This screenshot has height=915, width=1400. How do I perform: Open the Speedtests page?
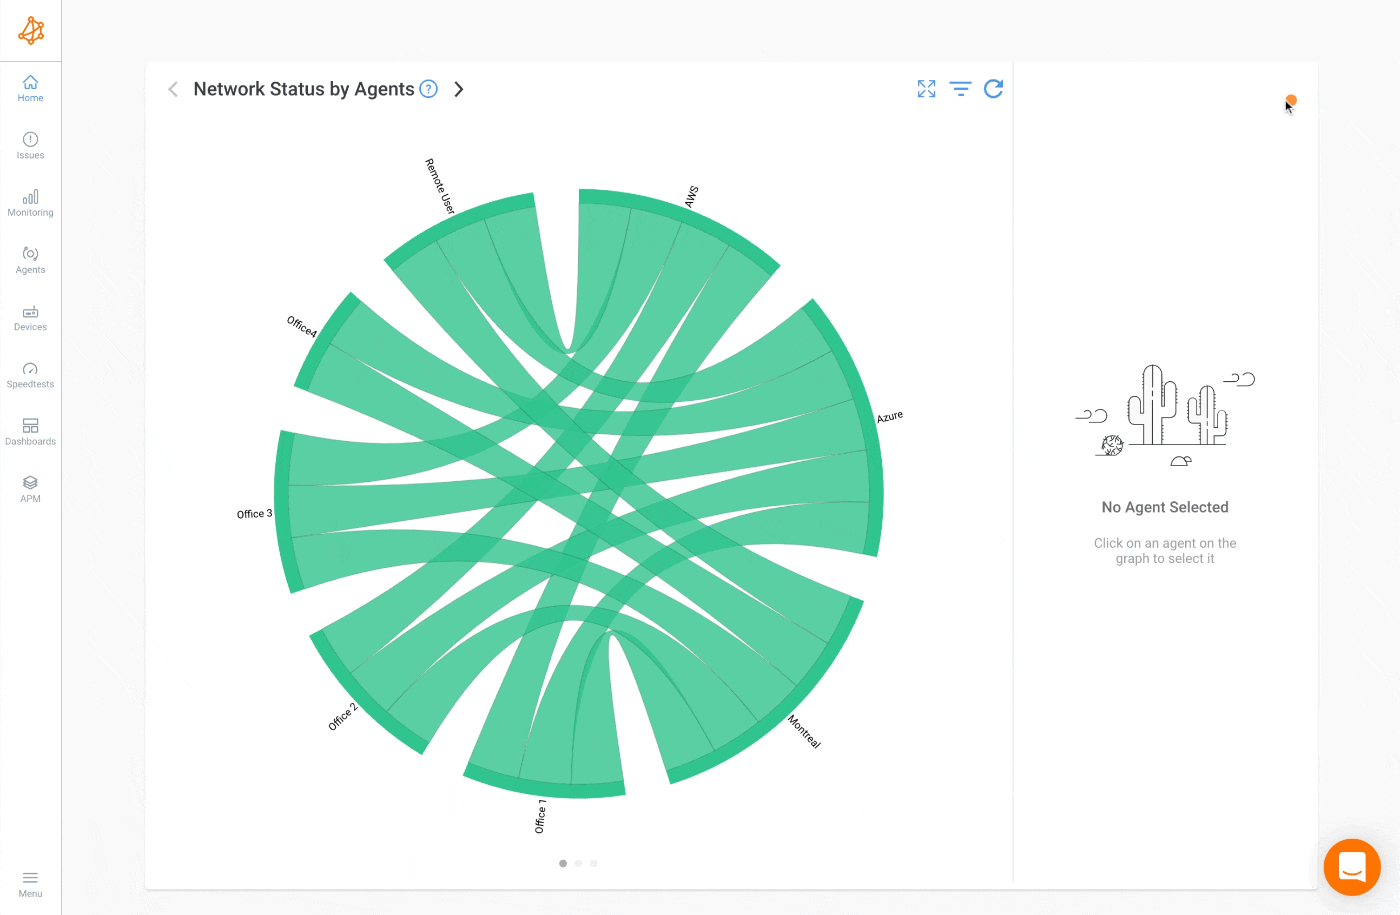tap(30, 374)
